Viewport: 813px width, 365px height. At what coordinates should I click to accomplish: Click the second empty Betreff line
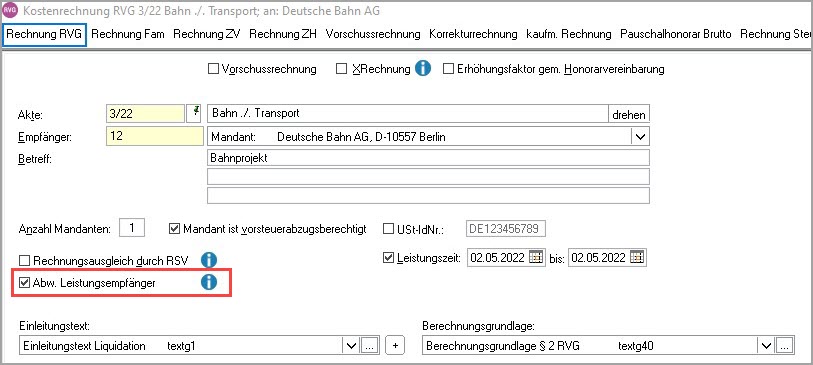click(428, 176)
